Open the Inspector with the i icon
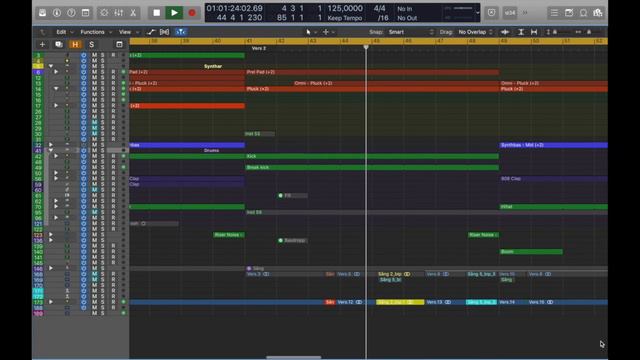640x360 pixels. (x=57, y=13)
